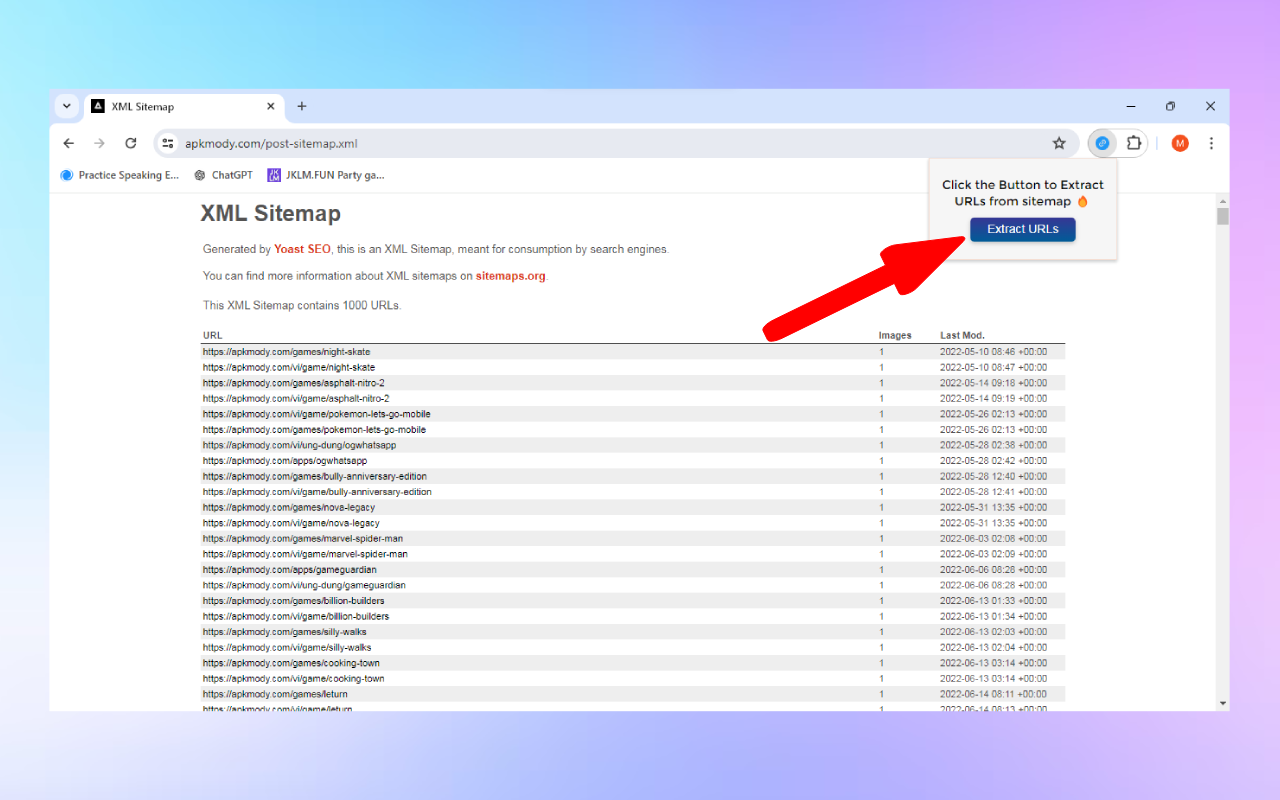Image resolution: width=1280 pixels, height=800 pixels.
Task: Open https://apkmody.com/vi/game/cooking-town URL
Action: click(294, 678)
